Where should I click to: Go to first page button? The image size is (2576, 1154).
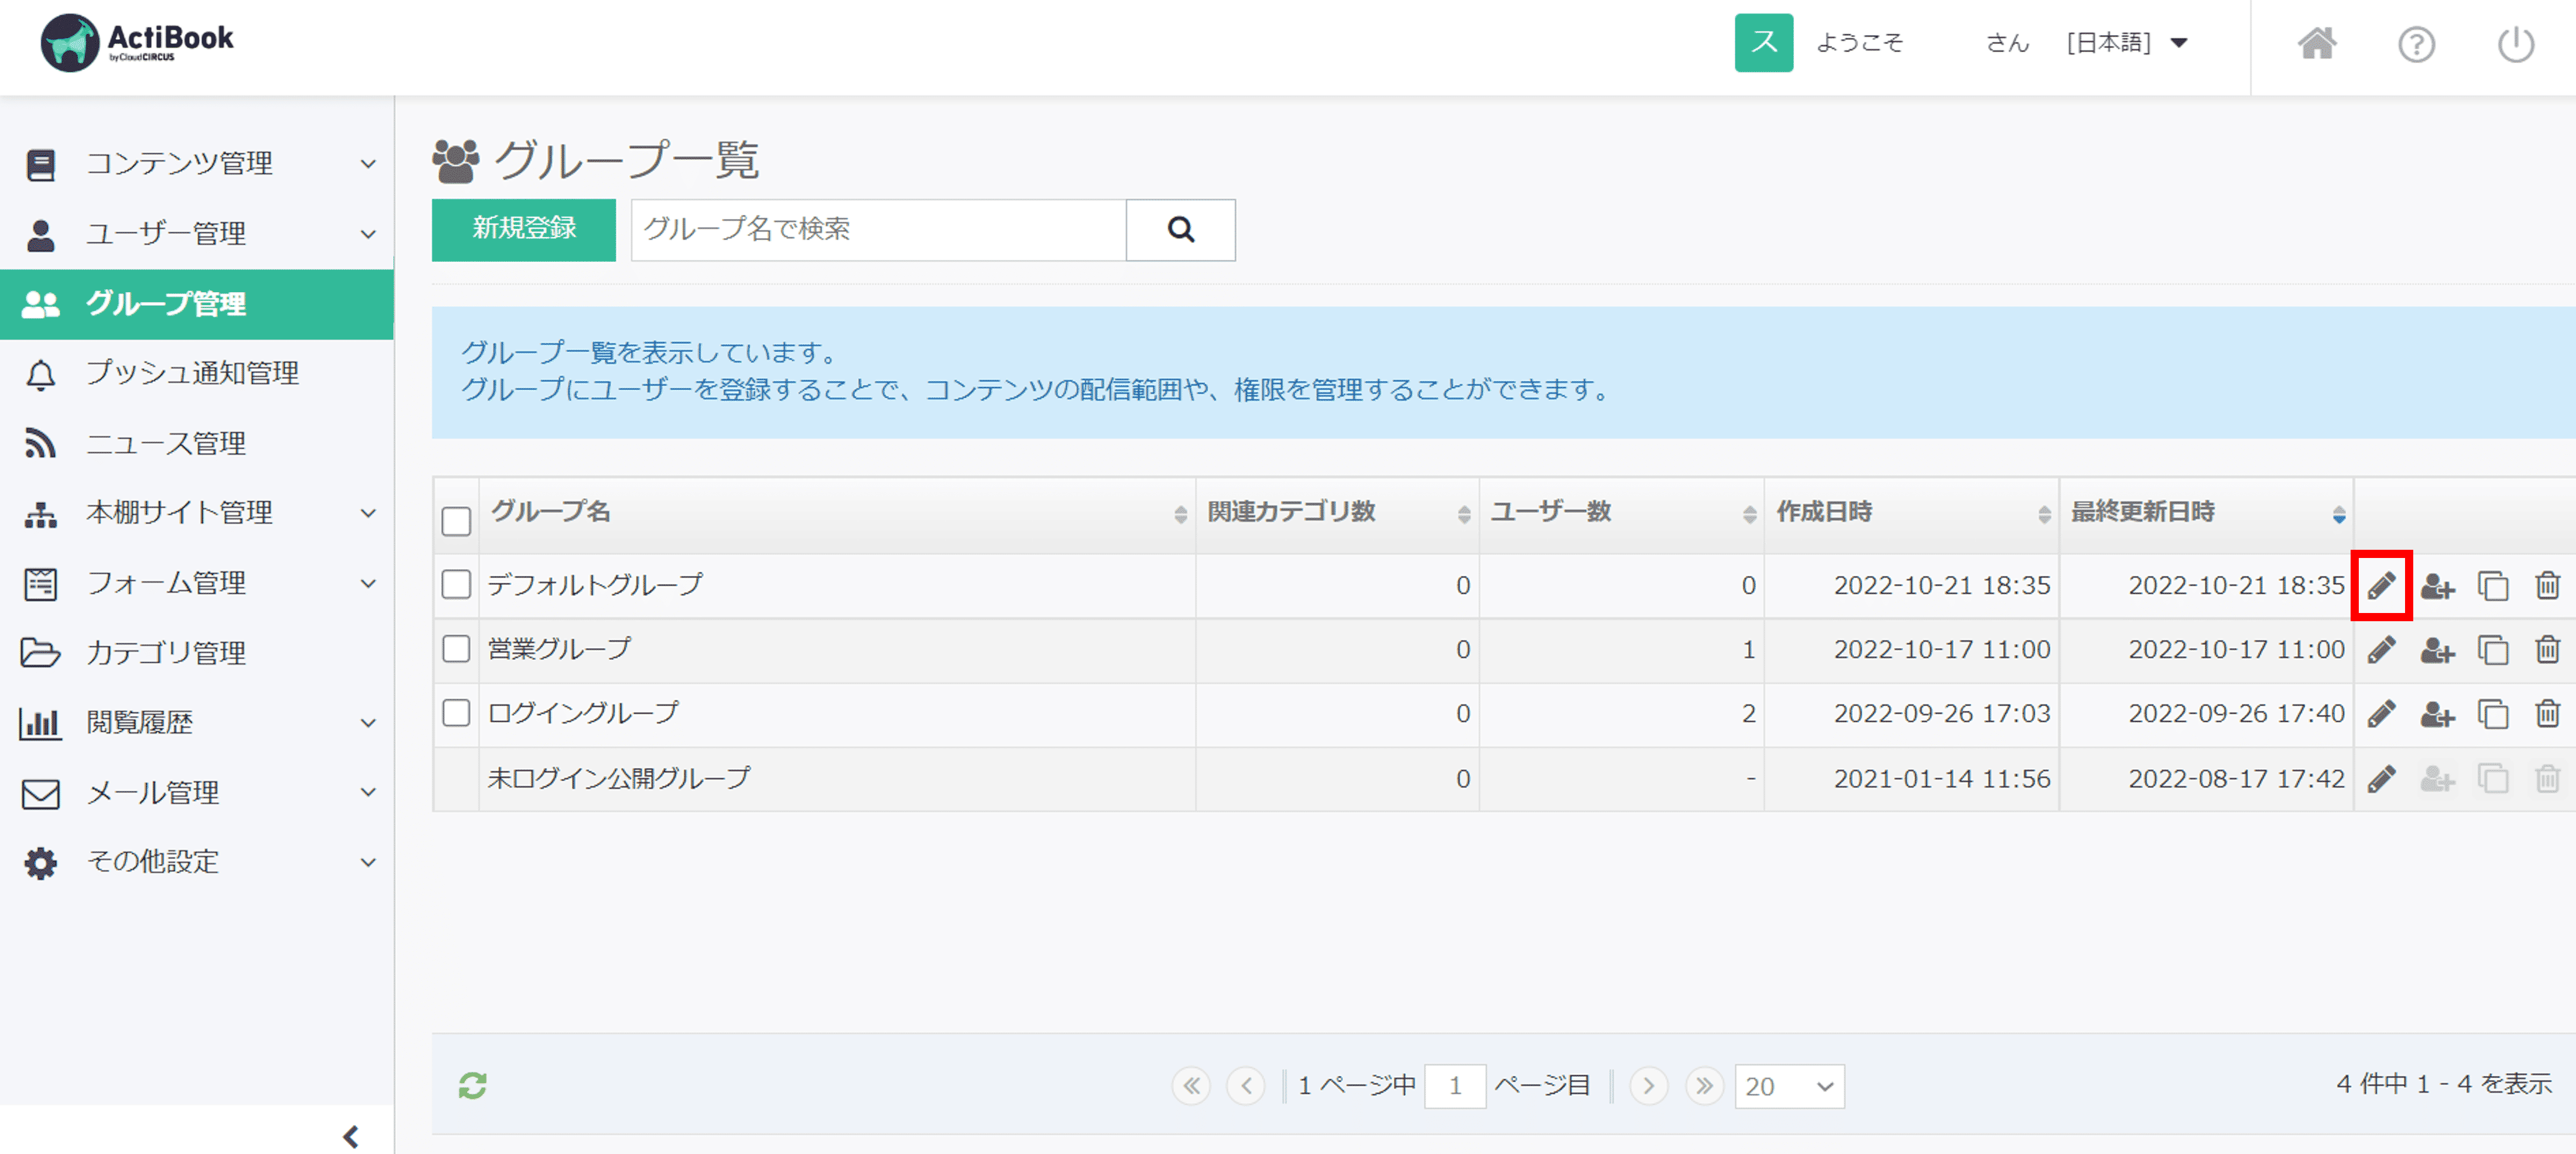pyautogui.click(x=1190, y=1086)
